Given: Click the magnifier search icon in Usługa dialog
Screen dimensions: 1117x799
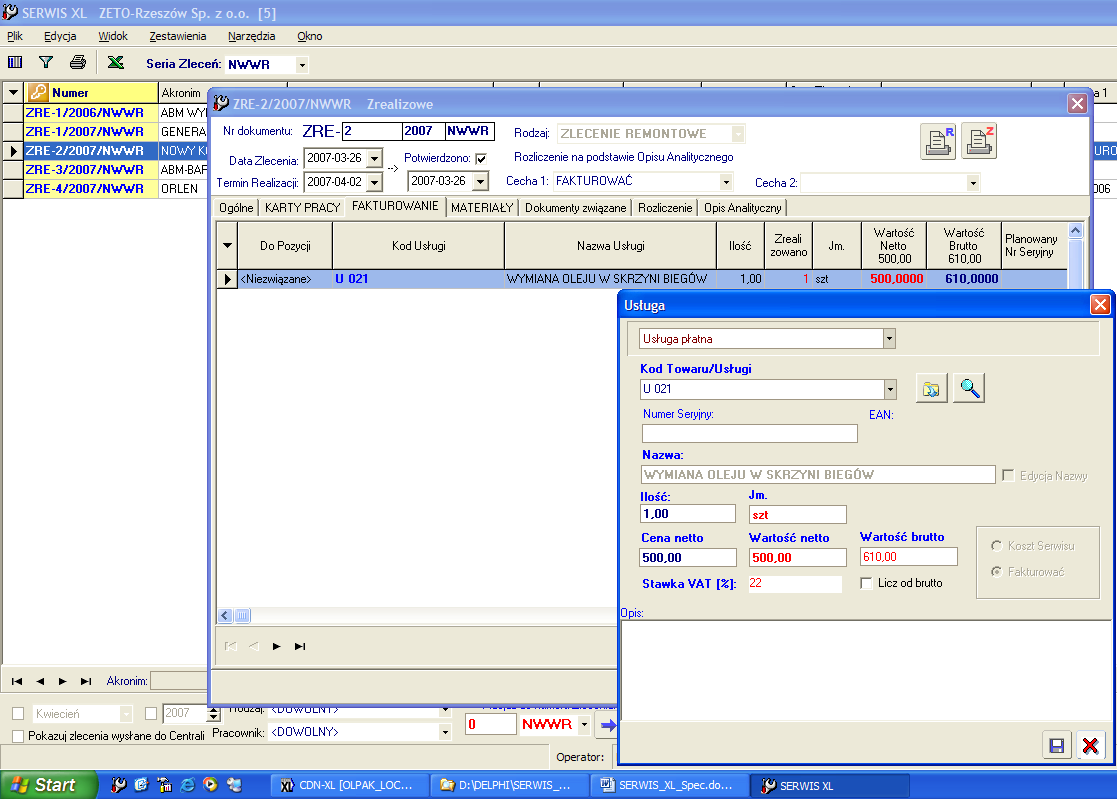Looking at the screenshot, I should coord(969,389).
